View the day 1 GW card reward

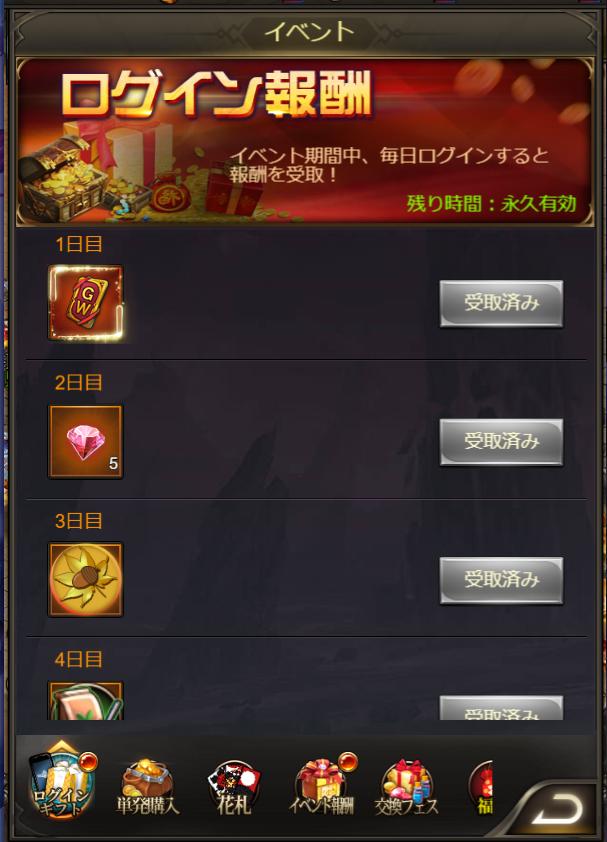[x=86, y=303]
